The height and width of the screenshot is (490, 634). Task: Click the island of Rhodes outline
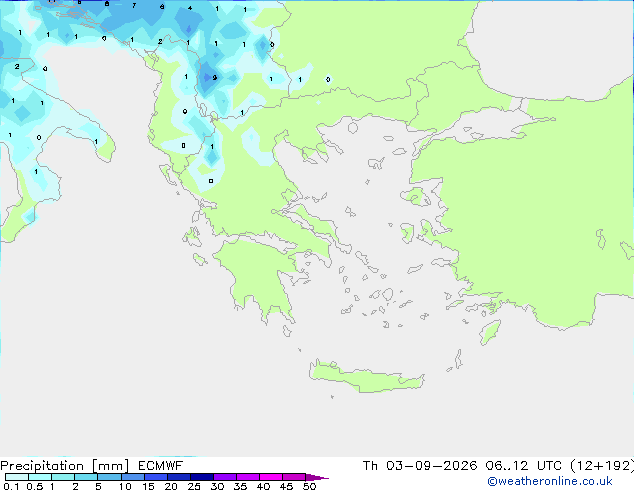point(490,332)
